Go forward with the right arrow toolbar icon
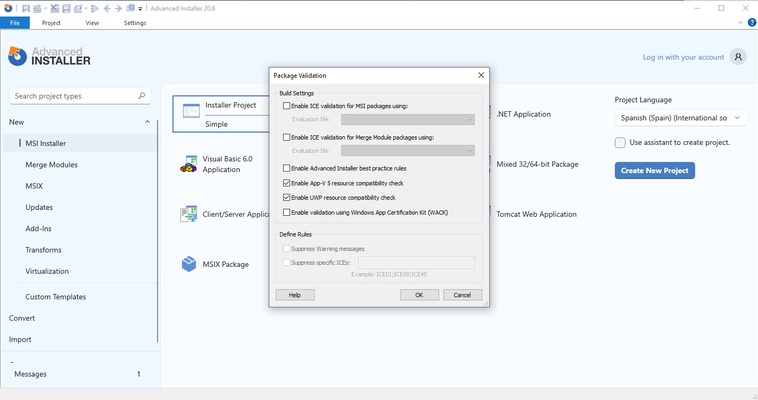Screen dimensions: 758x400 (118, 9)
